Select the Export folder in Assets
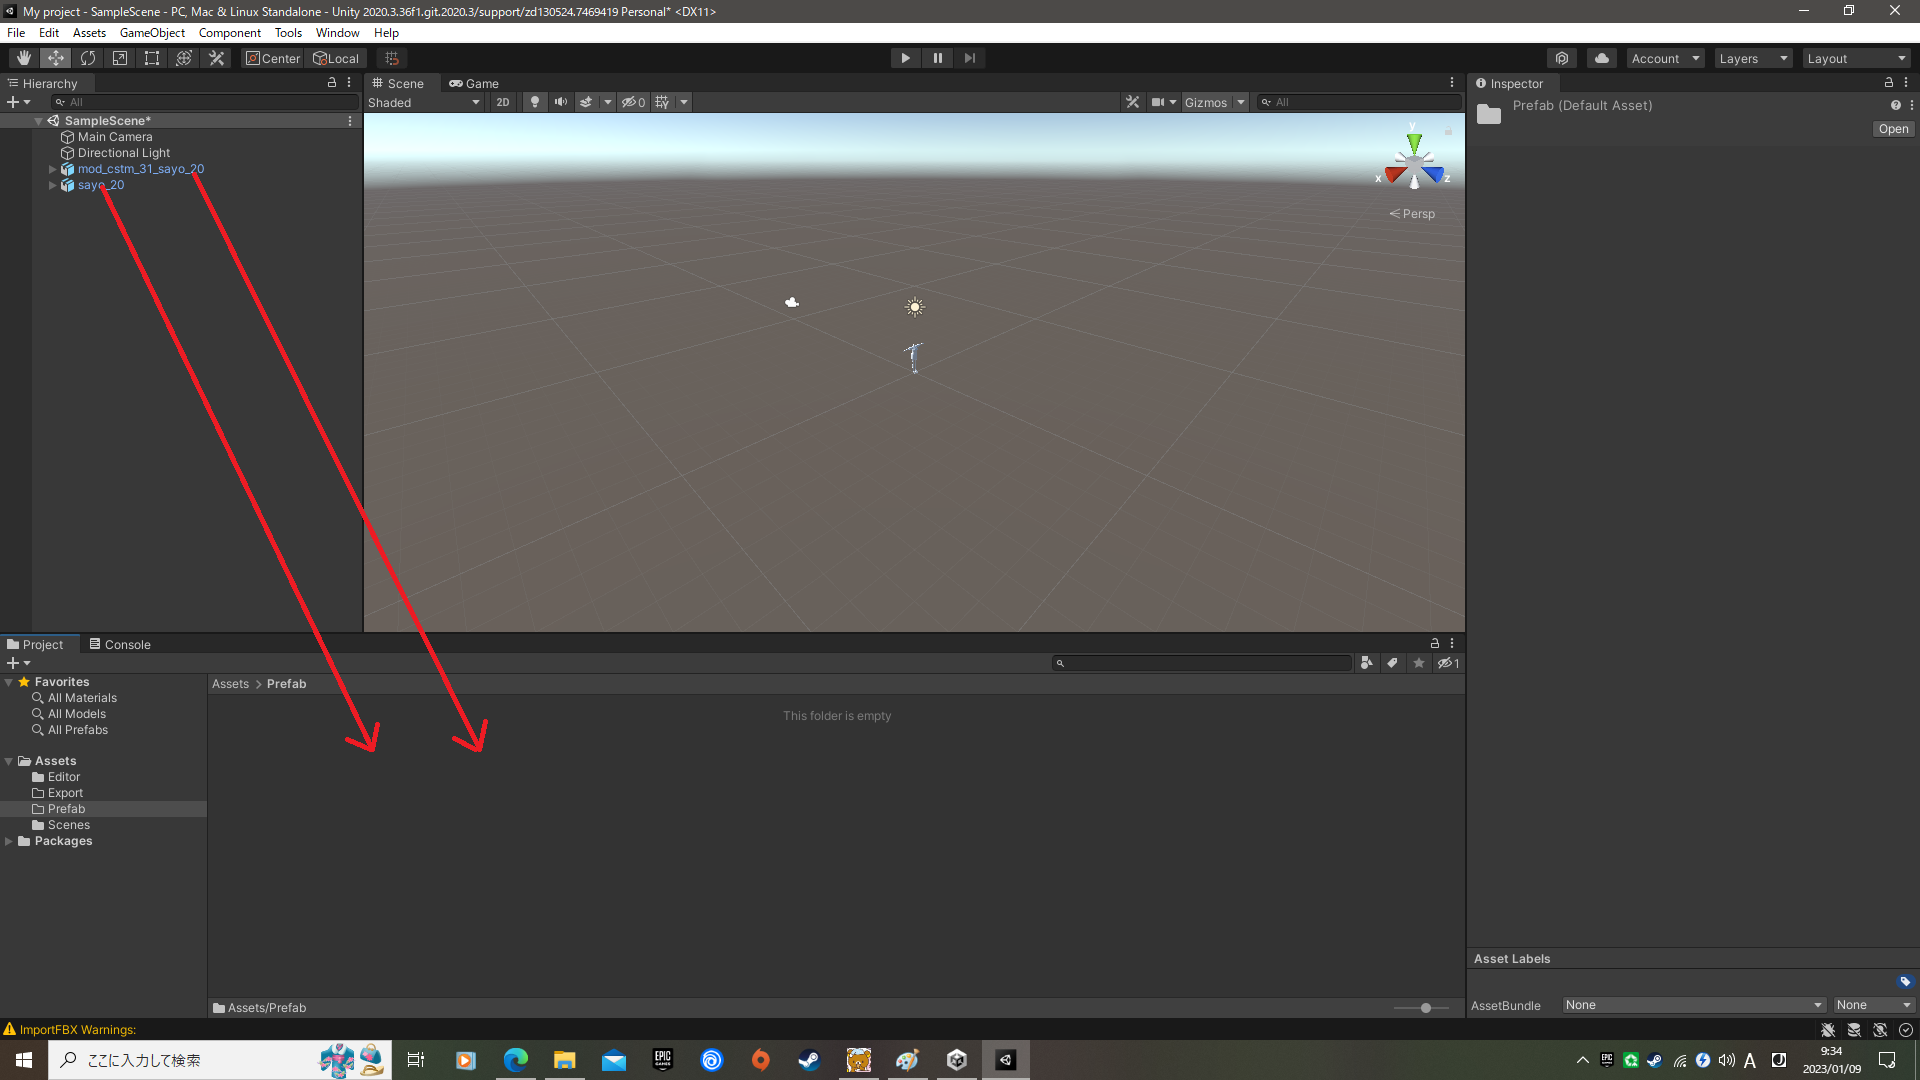Viewport: 1920px width, 1080px height. [65, 793]
